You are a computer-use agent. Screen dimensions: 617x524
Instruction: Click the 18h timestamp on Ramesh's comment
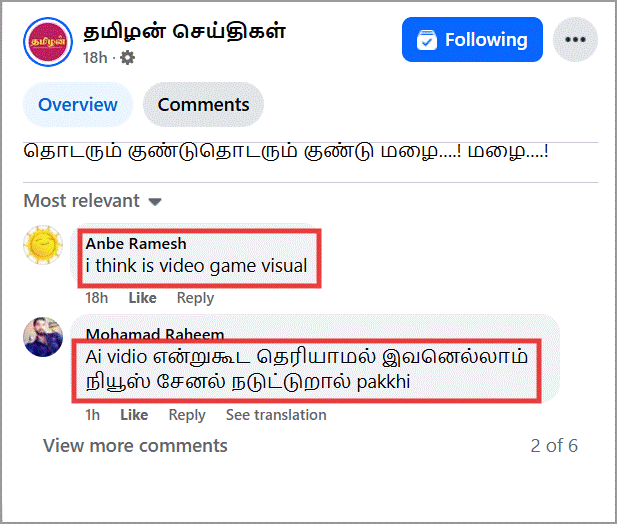[96, 298]
